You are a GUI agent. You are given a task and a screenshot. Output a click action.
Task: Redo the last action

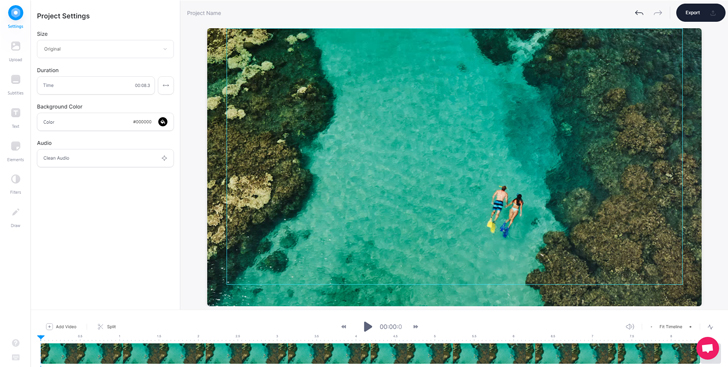pyautogui.click(x=657, y=13)
